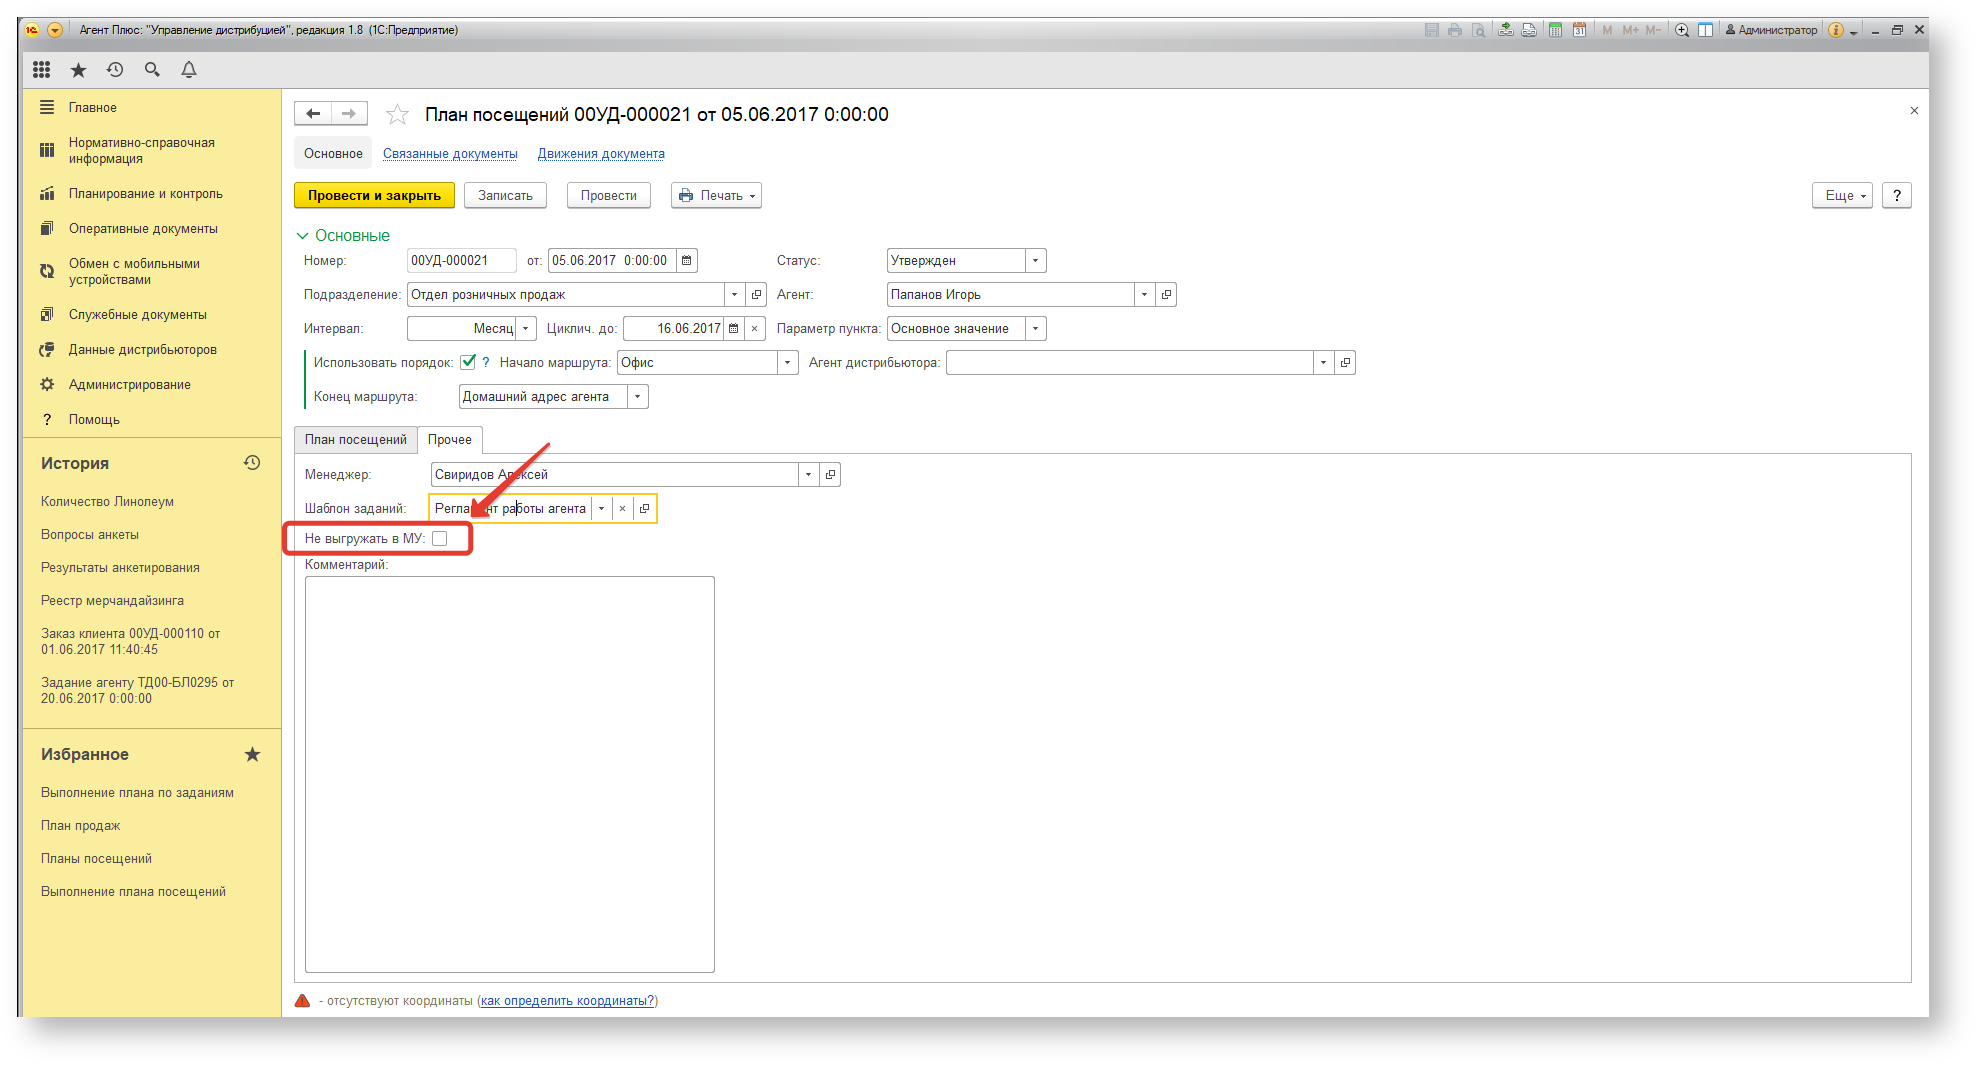Open Агент Папанов Игорь record form icon
1977x1065 pixels.
coord(1166,295)
